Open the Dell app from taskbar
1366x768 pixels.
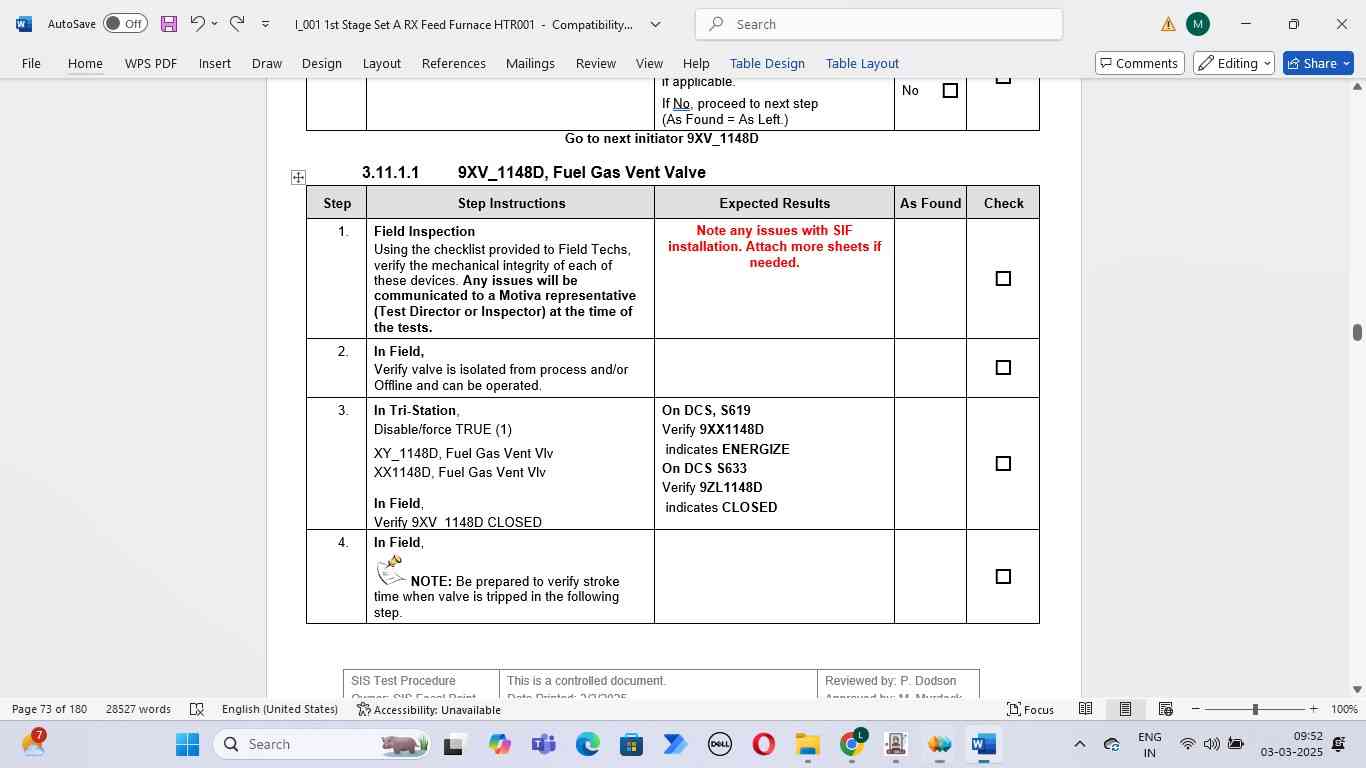pyautogui.click(x=720, y=744)
